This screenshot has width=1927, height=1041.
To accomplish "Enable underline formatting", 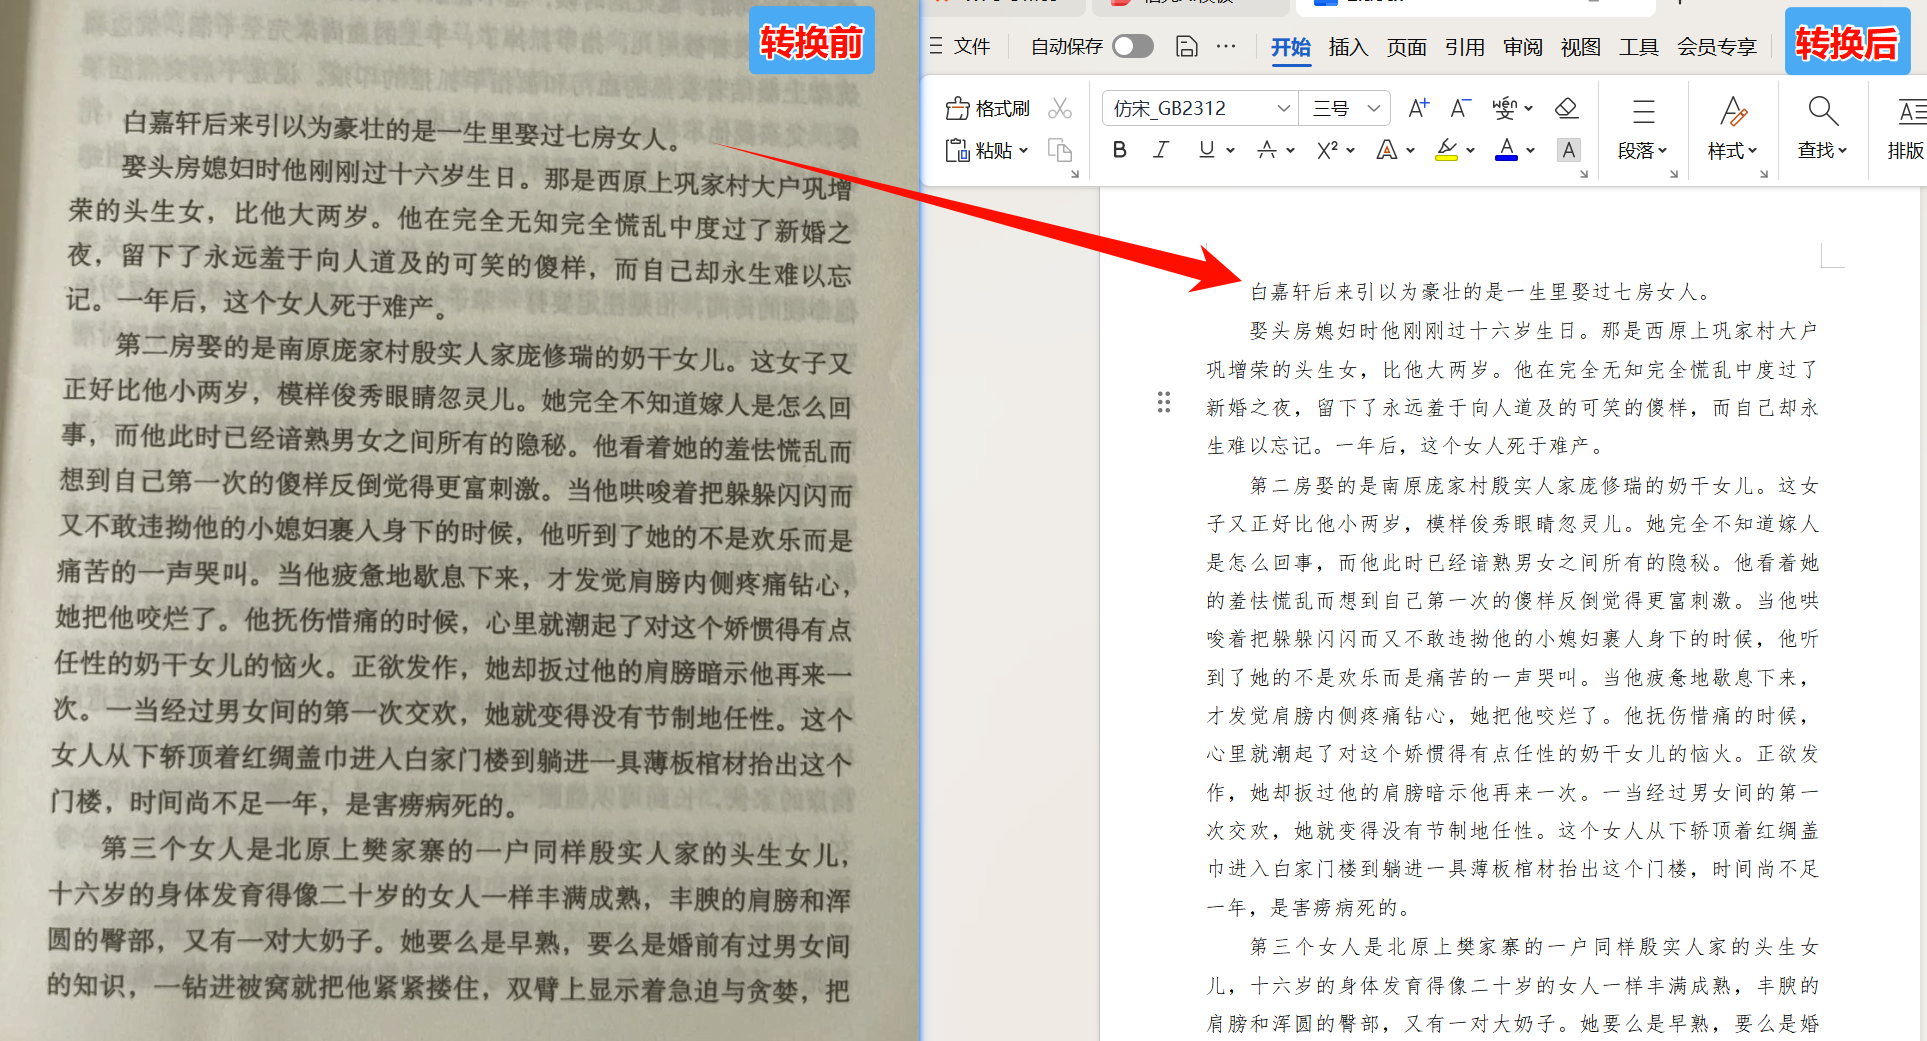I will tap(1207, 149).
